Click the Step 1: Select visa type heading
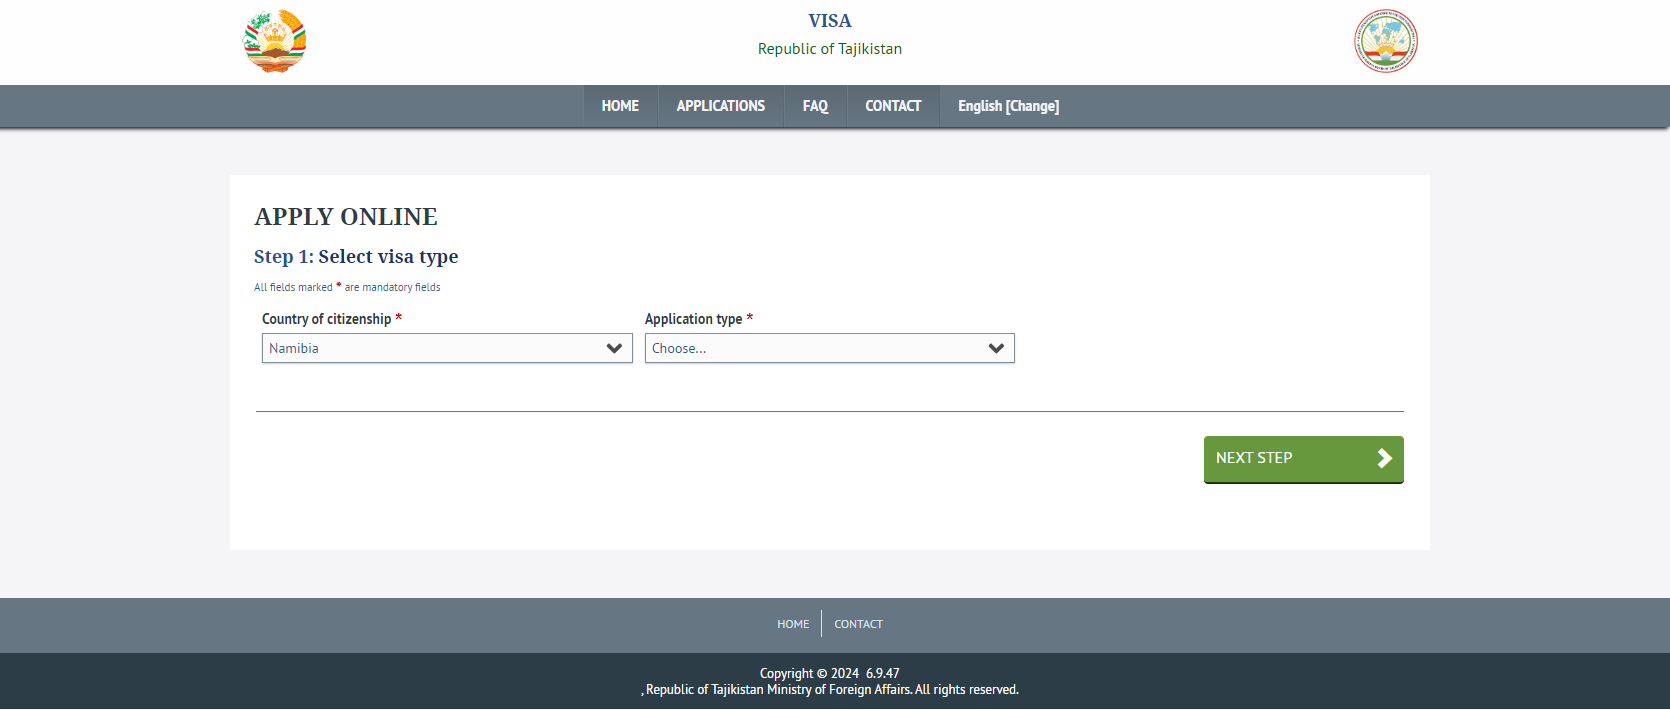 [356, 257]
